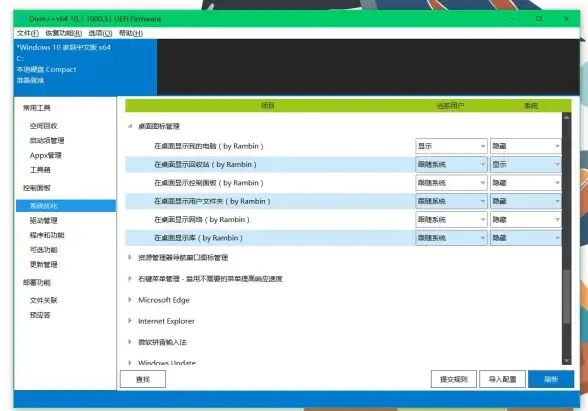Open 可选功能 in the sidebar

[x=44, y=250]
